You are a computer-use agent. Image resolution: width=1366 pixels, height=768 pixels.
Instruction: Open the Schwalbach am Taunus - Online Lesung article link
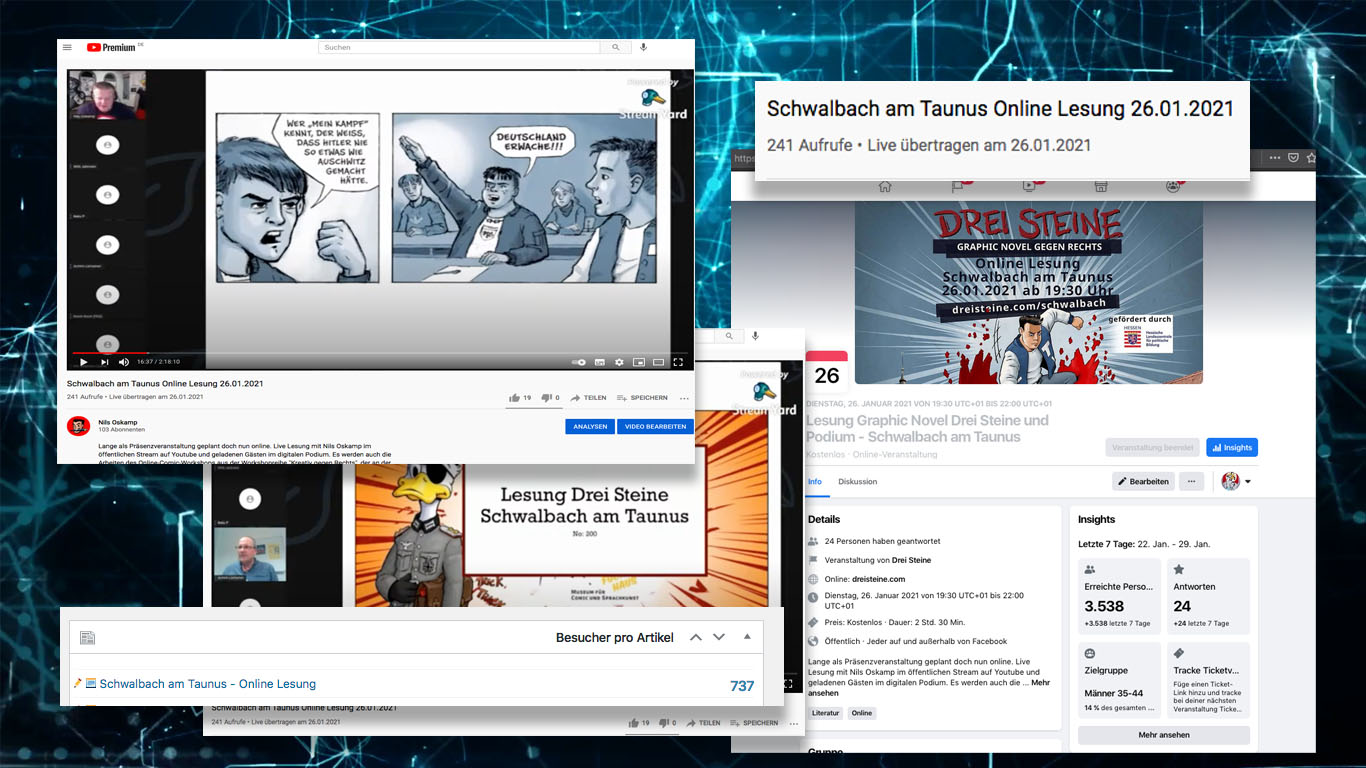(x=208, y=684)
